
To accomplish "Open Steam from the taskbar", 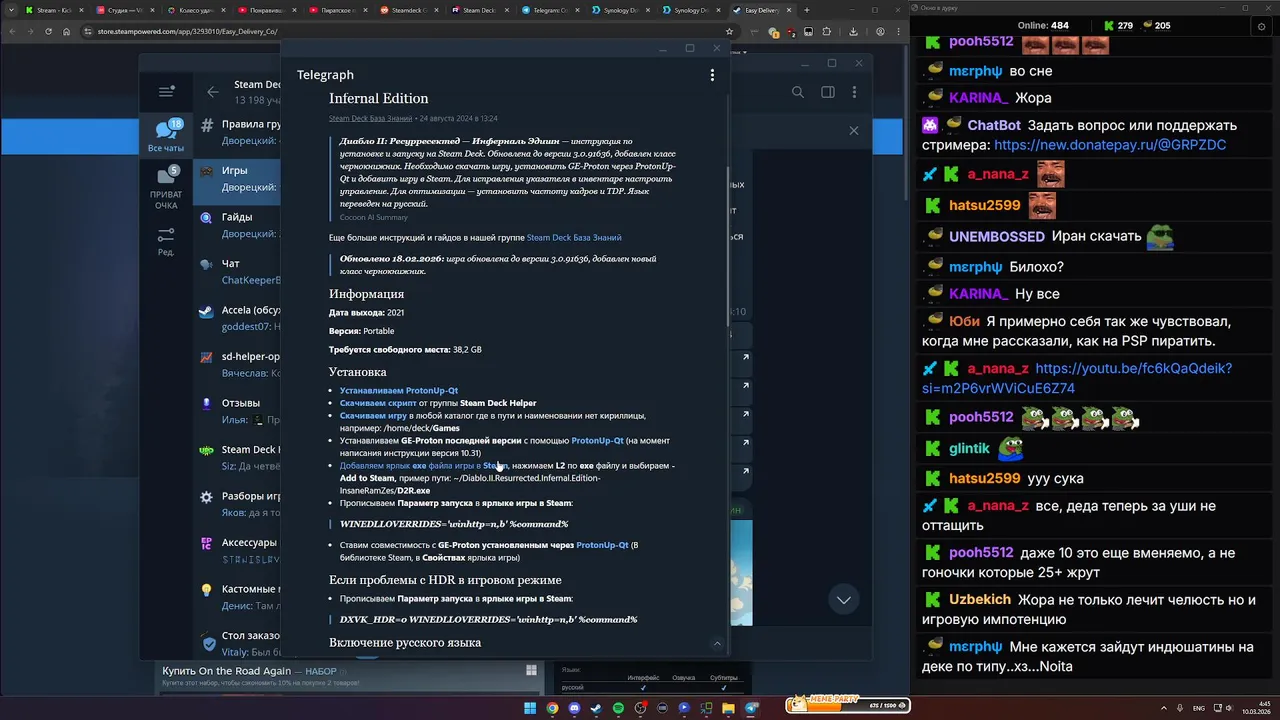I will (597, 708).
